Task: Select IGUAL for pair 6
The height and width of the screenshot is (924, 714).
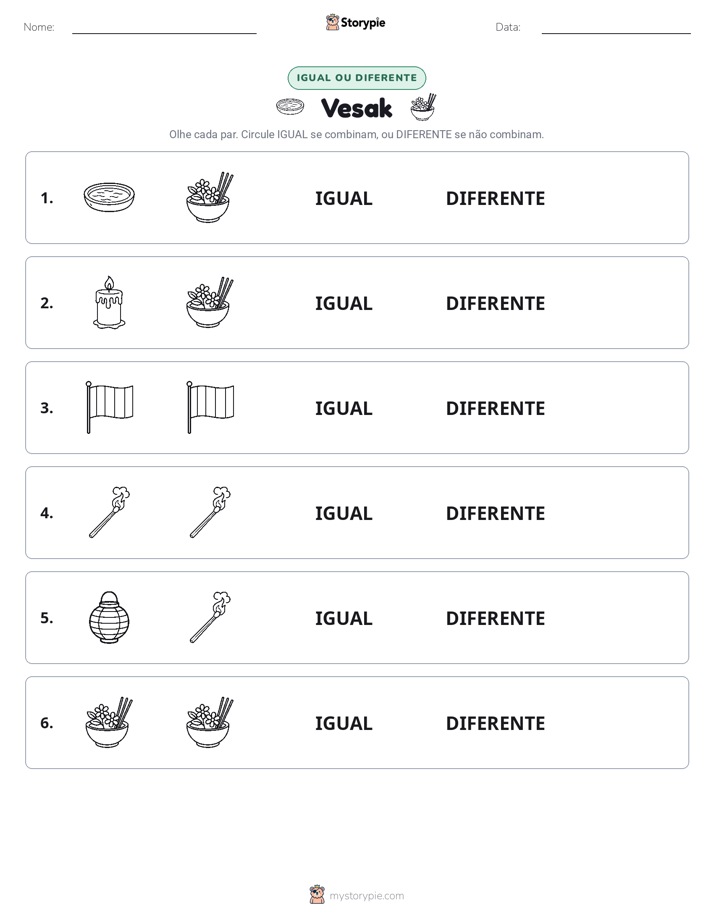Action: click(x=343, y=723)
